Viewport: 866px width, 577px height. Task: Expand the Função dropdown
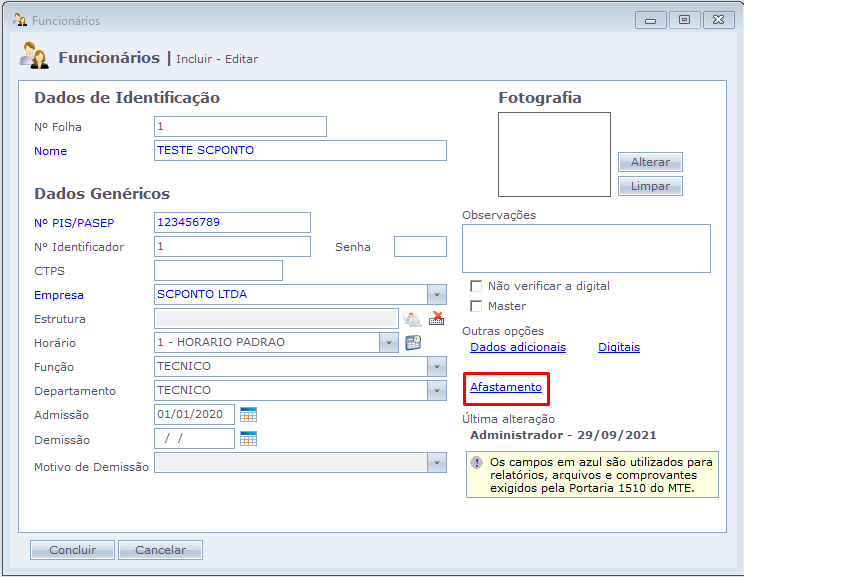click(x=436, y=367)
